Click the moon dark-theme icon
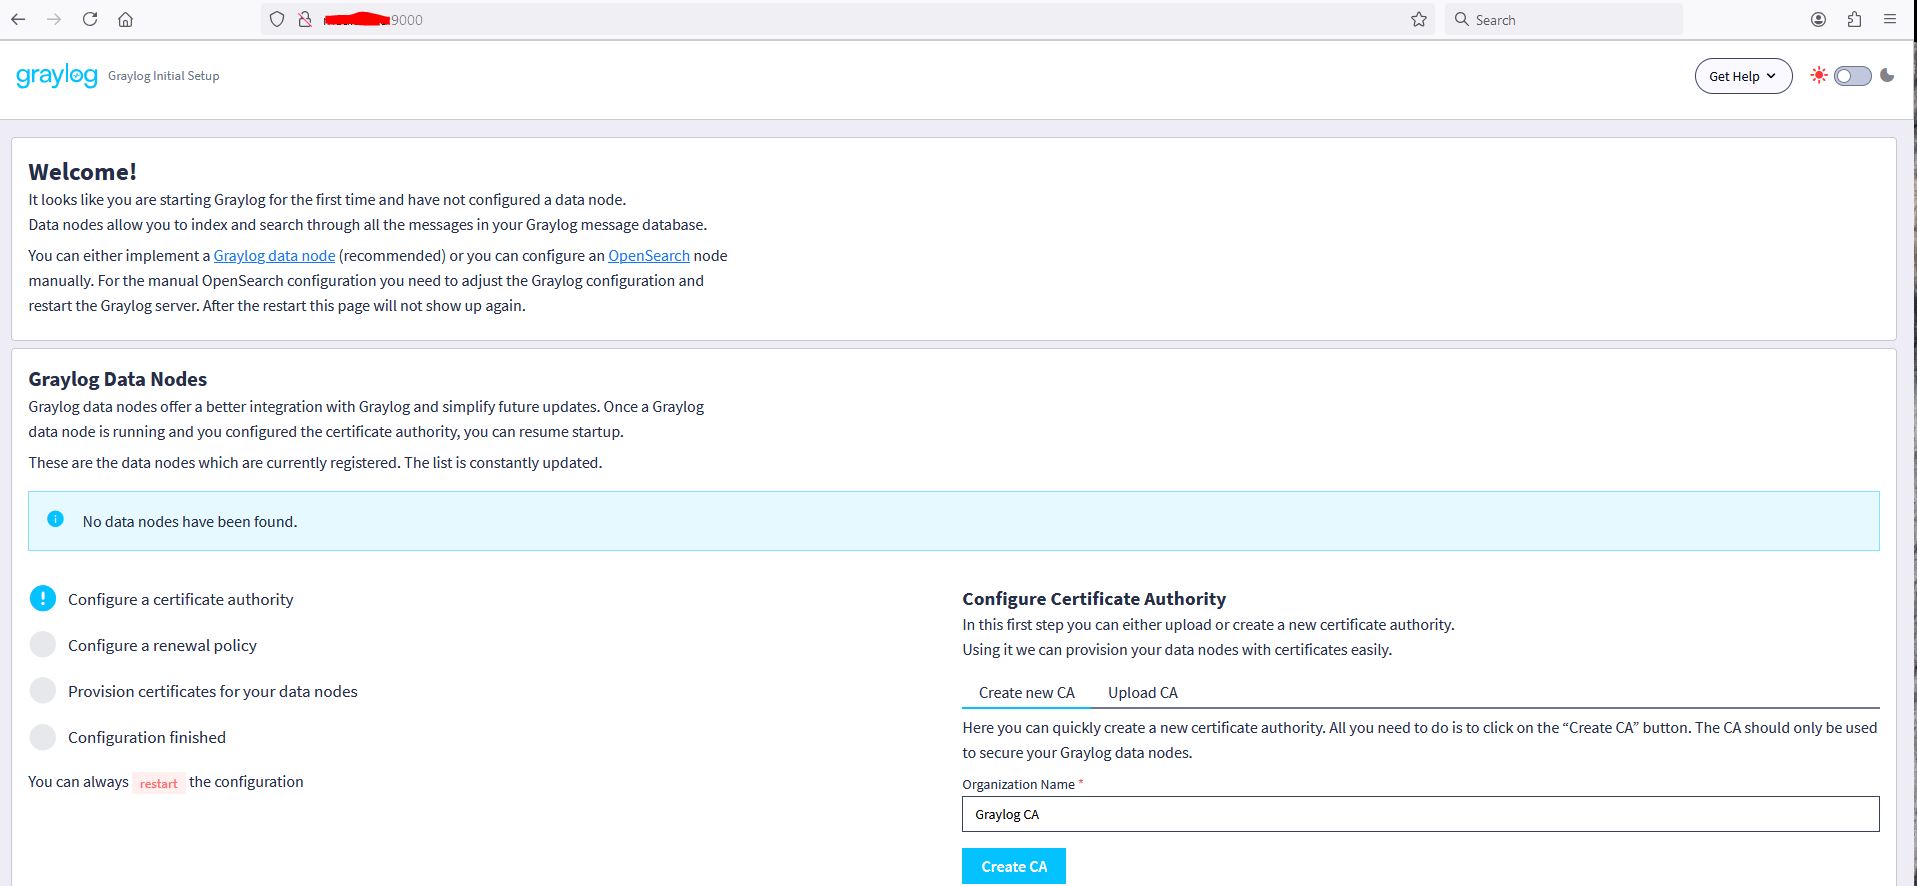Image resolution: width=1917 pixels, height=886 pixels. click(1887, 75)
